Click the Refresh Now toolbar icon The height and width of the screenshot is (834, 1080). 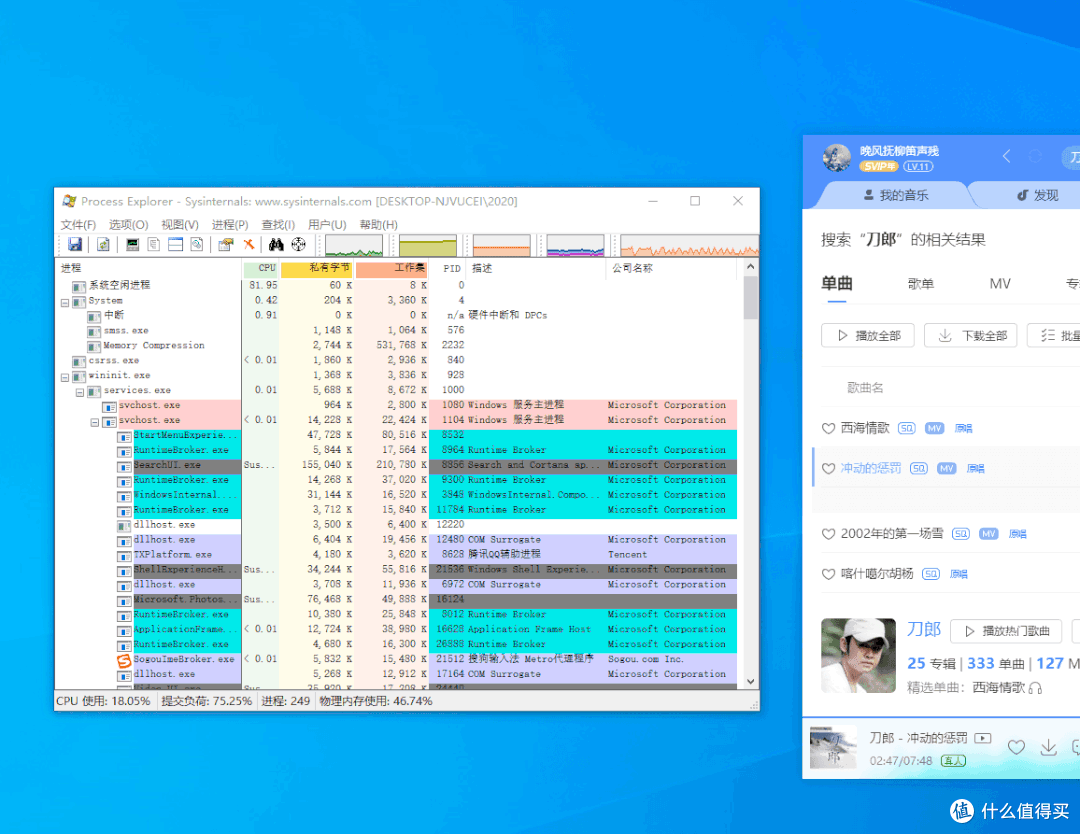pos(103,244)
